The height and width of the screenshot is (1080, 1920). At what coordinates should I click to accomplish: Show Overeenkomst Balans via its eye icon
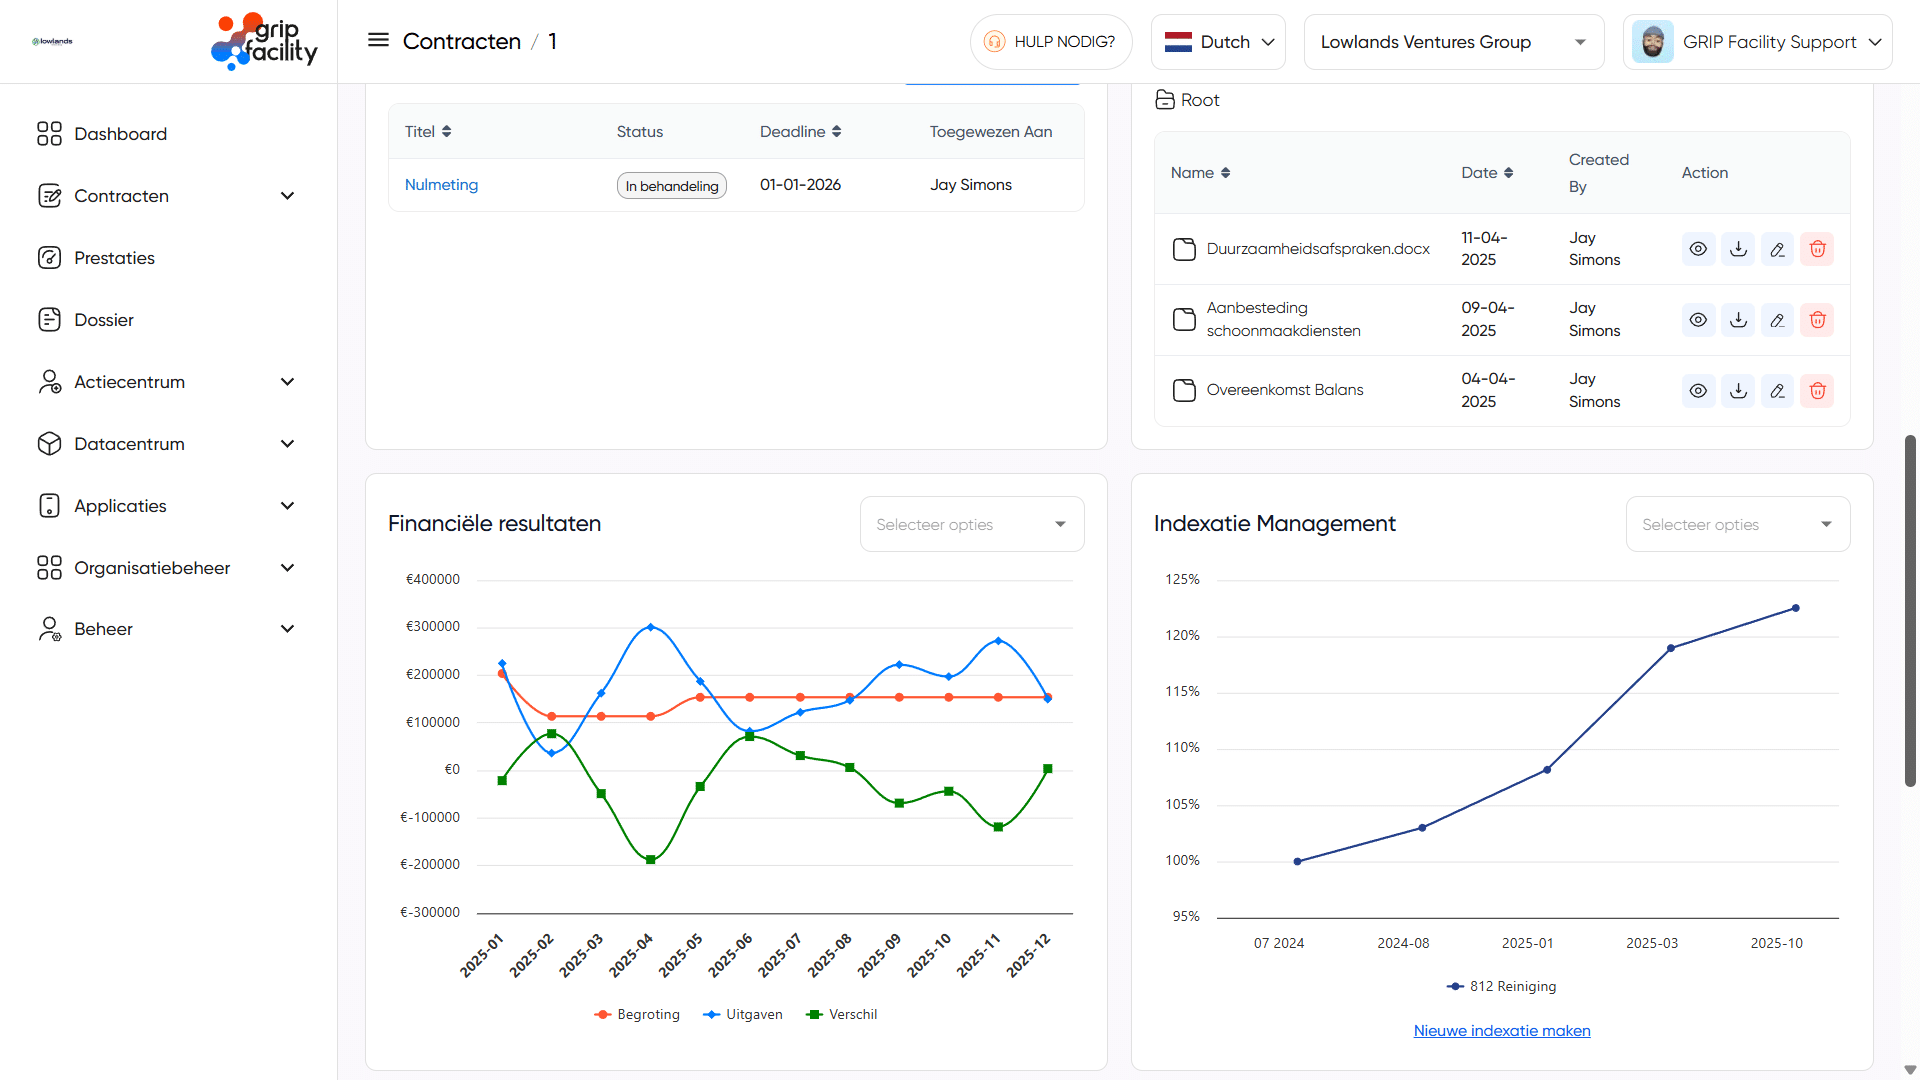(1698, 390)
